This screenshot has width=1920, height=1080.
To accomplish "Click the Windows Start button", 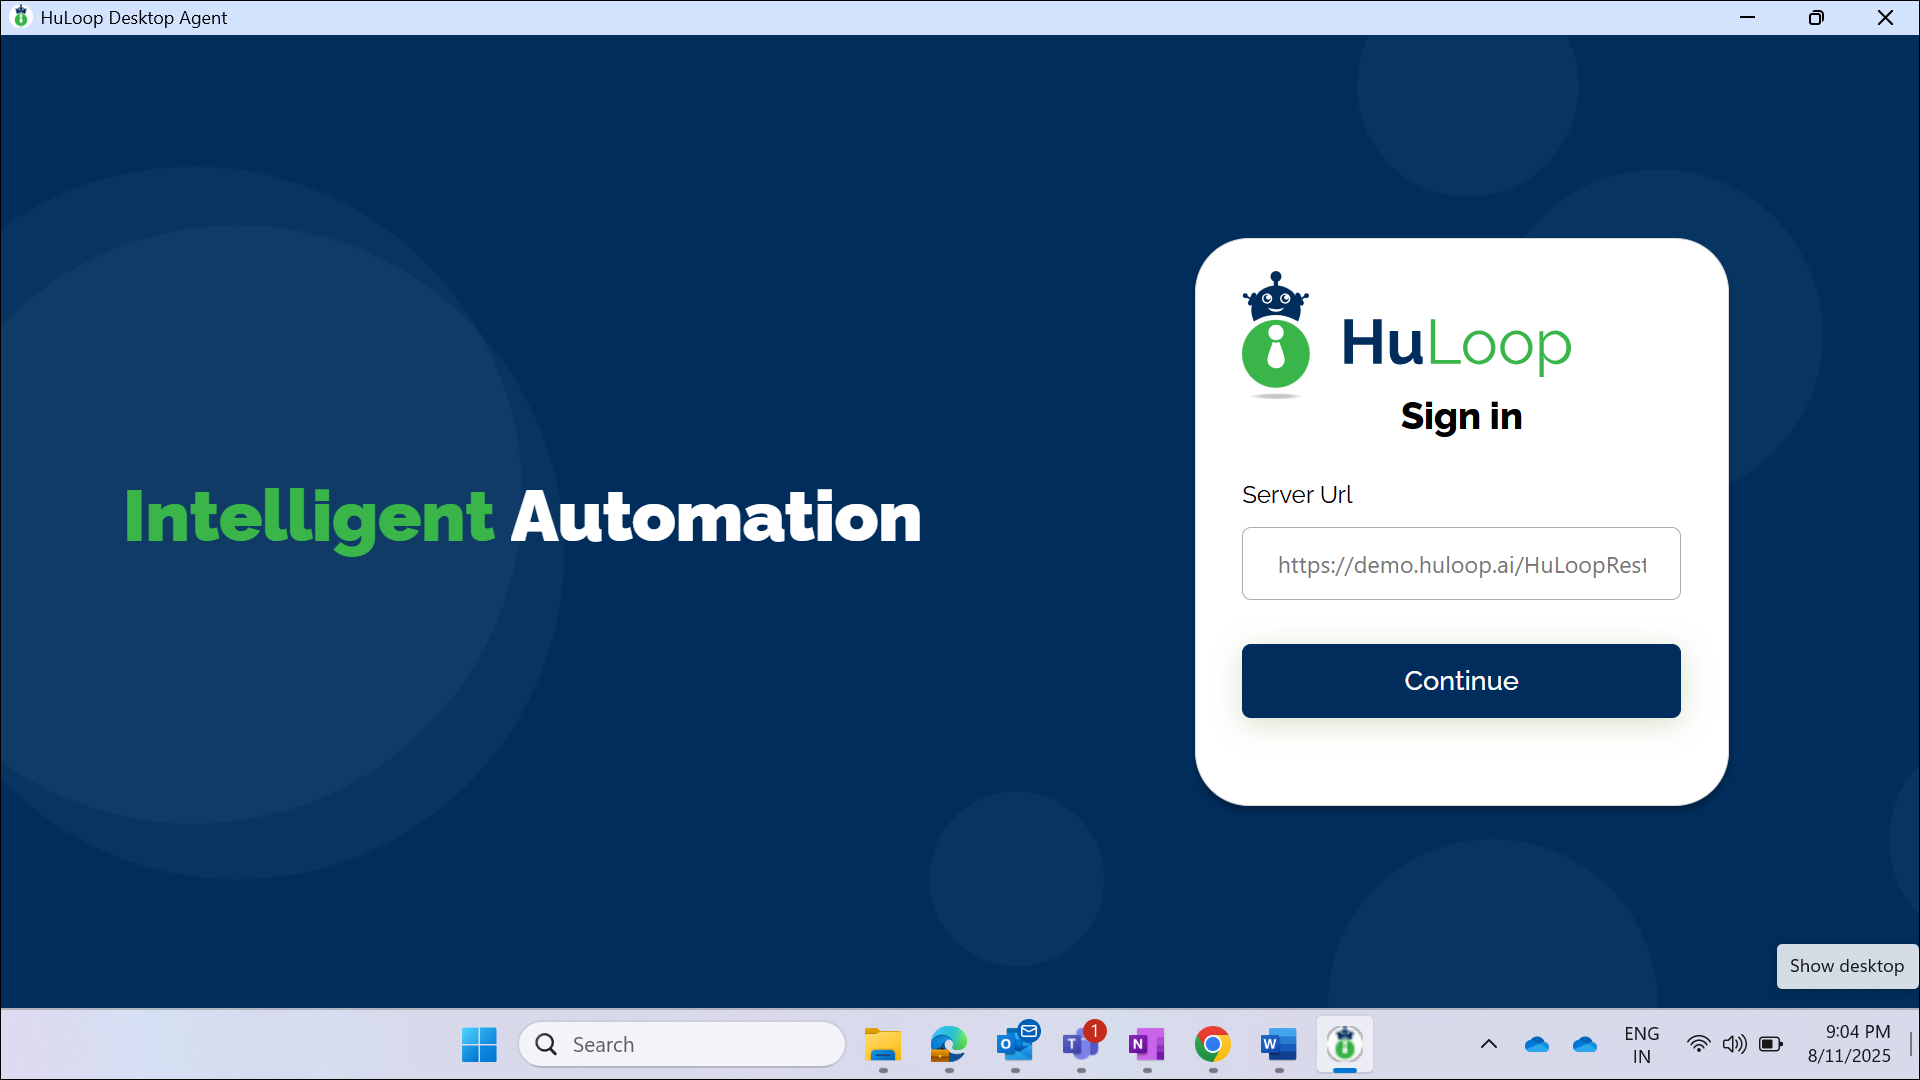I will pos(479,1044).
